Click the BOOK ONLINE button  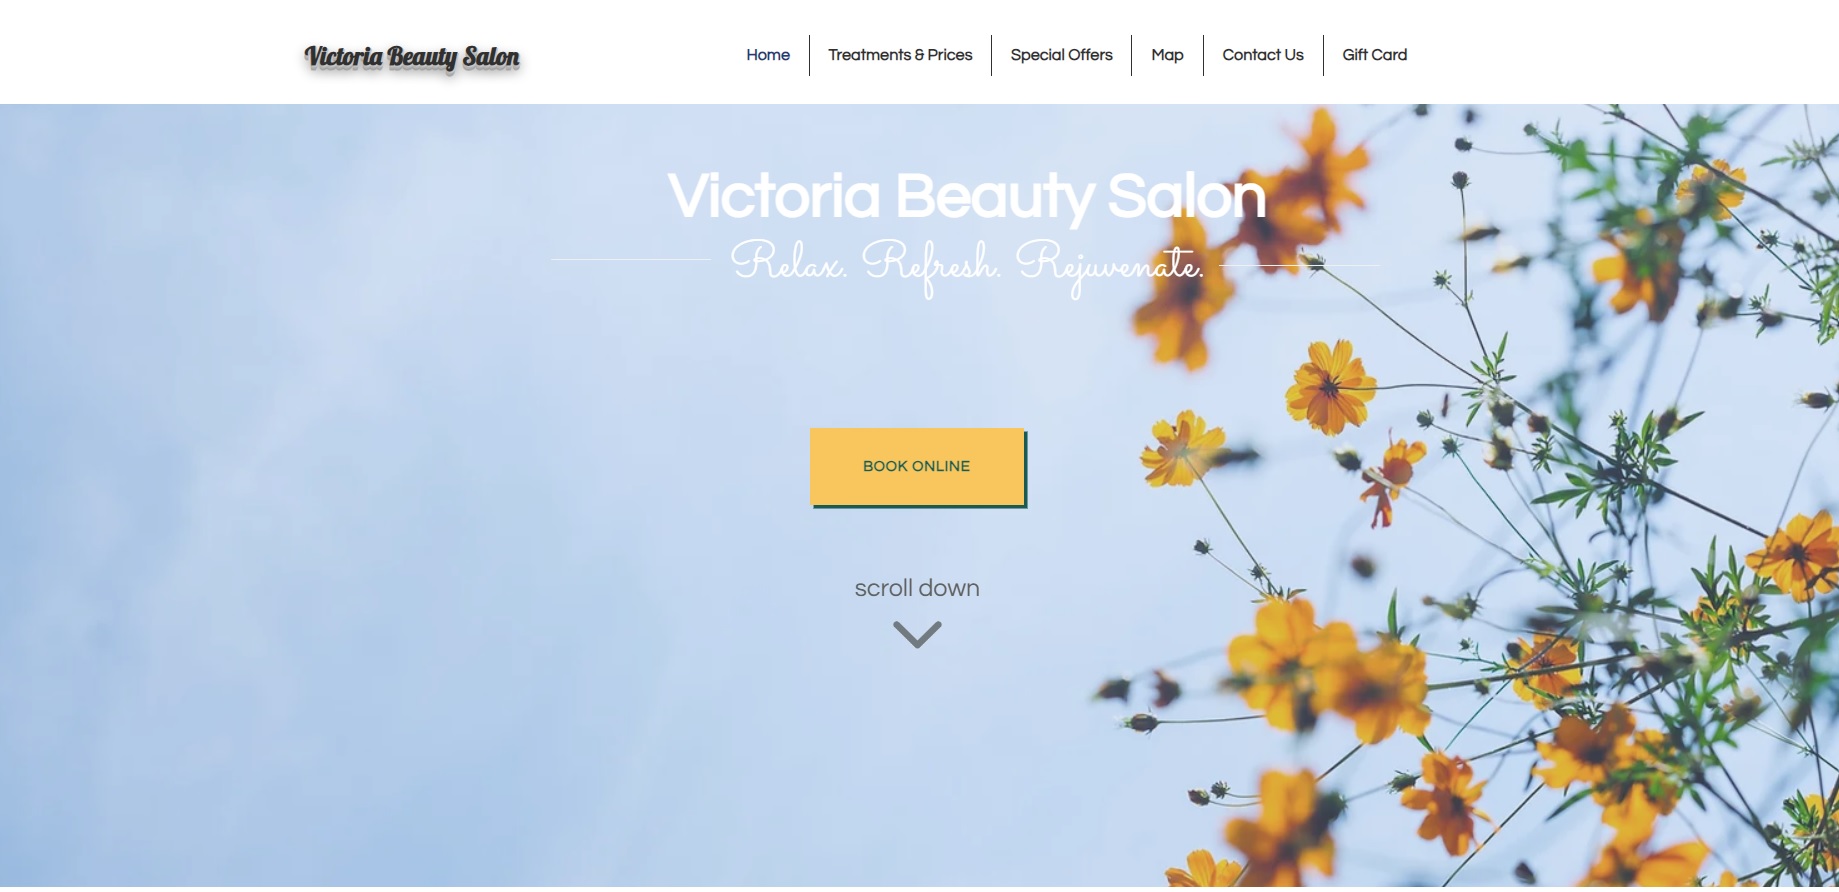pos(917,466)
